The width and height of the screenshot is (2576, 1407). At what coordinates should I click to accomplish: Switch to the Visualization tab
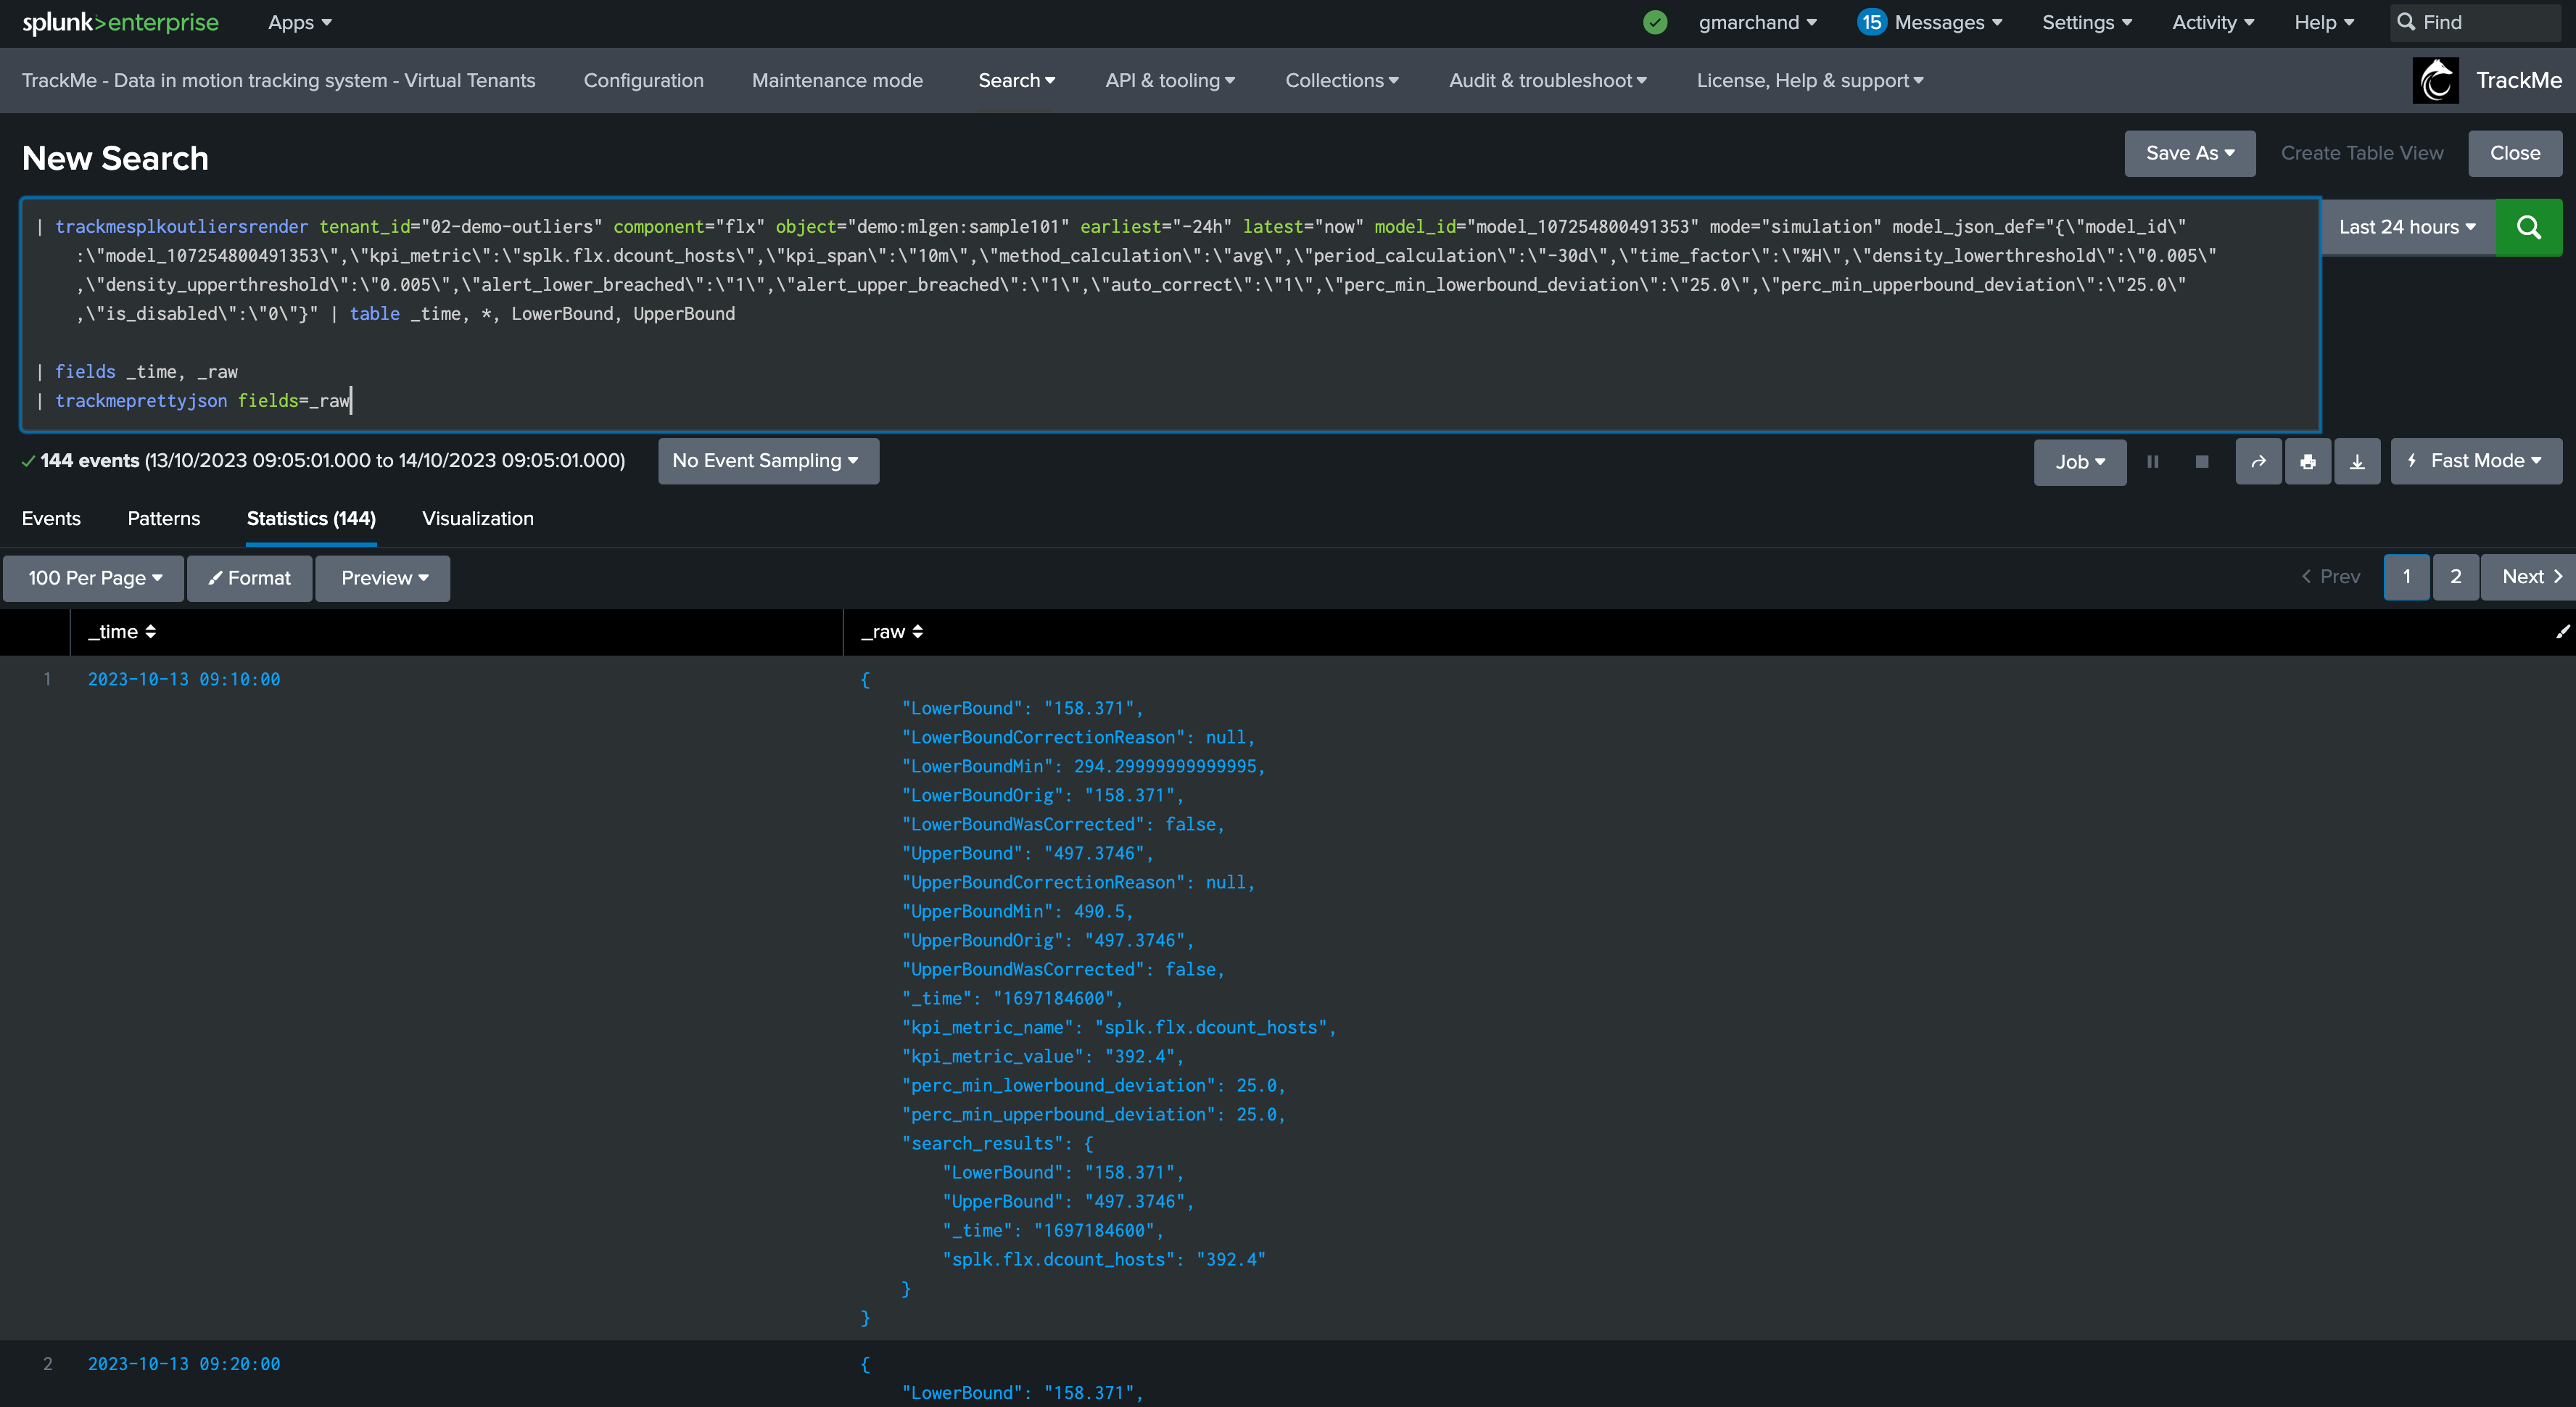[477, 518]
